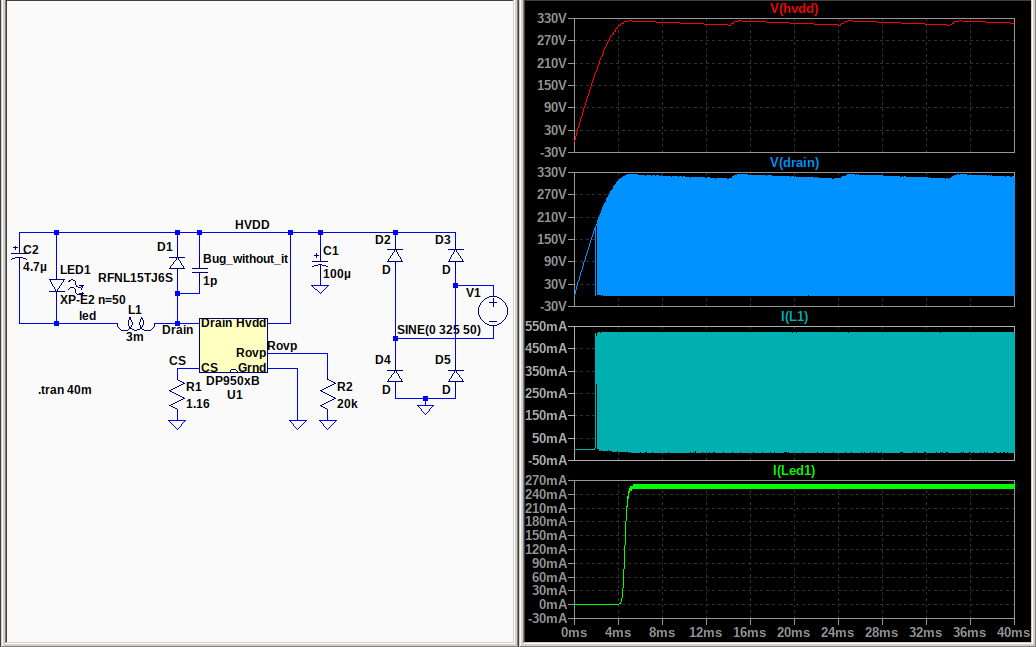Click the .tran 40m simulation directive
The height and width of the screenshot is (647, 1036).
pos(65,390)
